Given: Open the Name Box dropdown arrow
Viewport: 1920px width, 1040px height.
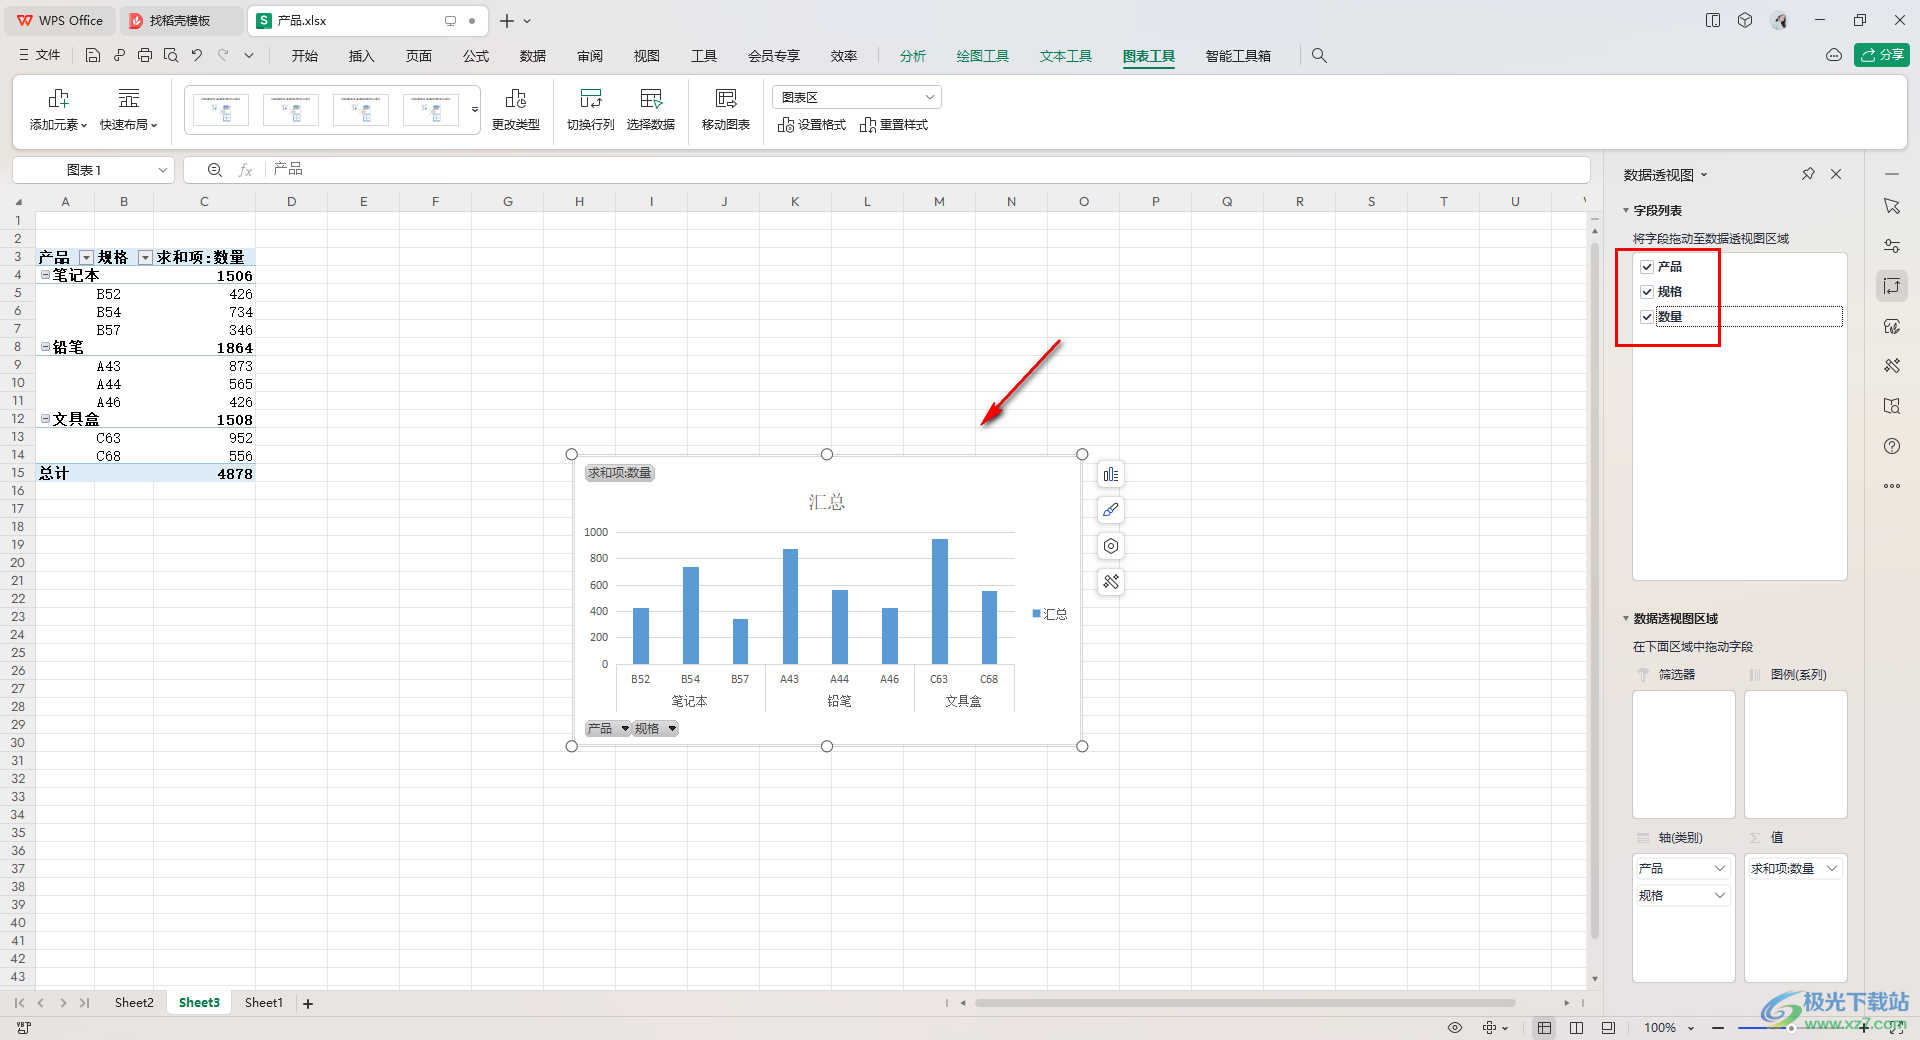Looking at the screenshot, I should click(162, 171).
